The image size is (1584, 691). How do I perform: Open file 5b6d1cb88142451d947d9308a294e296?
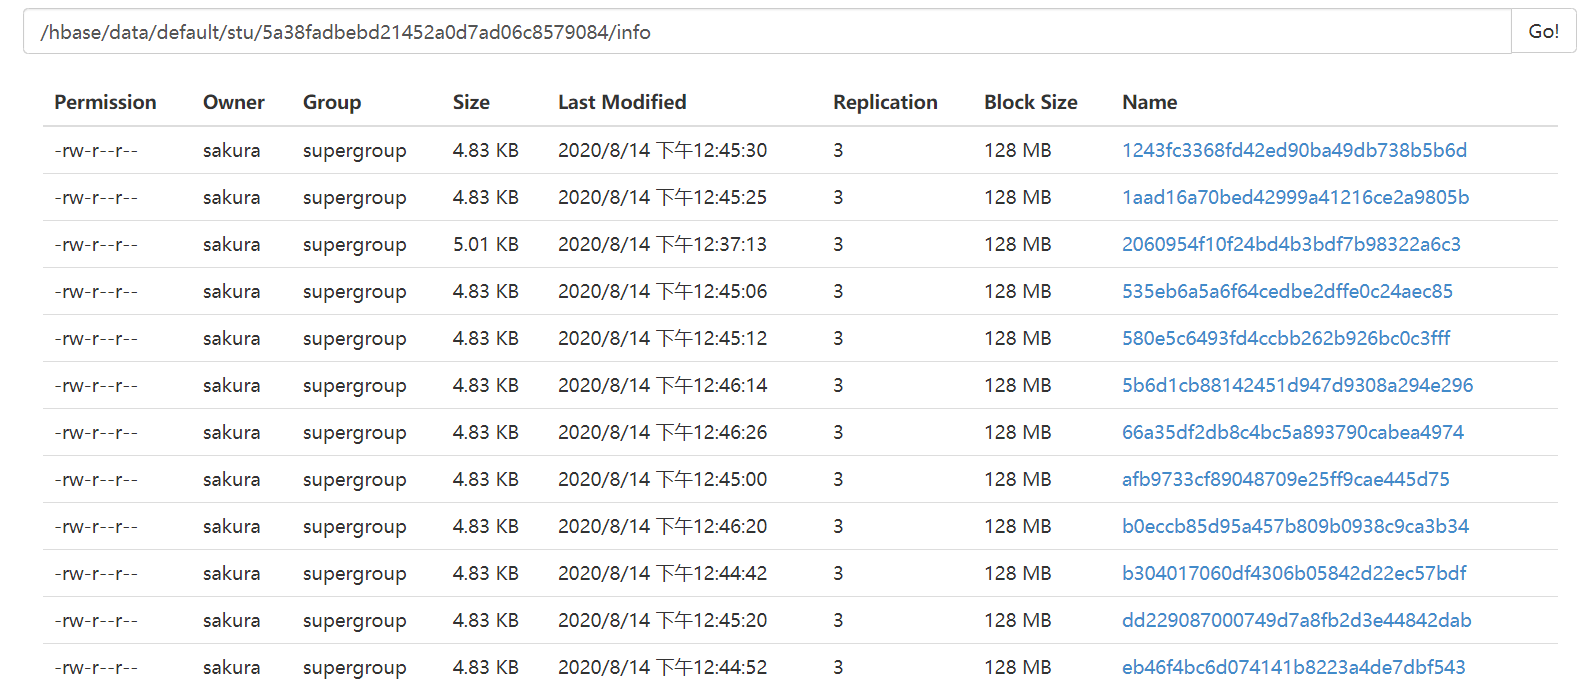pos(1297,385)
